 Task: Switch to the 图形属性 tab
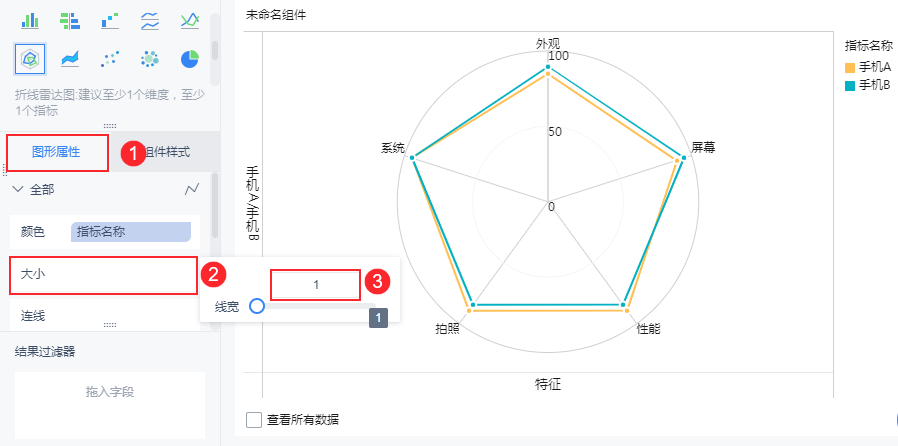tap(56, 152)
